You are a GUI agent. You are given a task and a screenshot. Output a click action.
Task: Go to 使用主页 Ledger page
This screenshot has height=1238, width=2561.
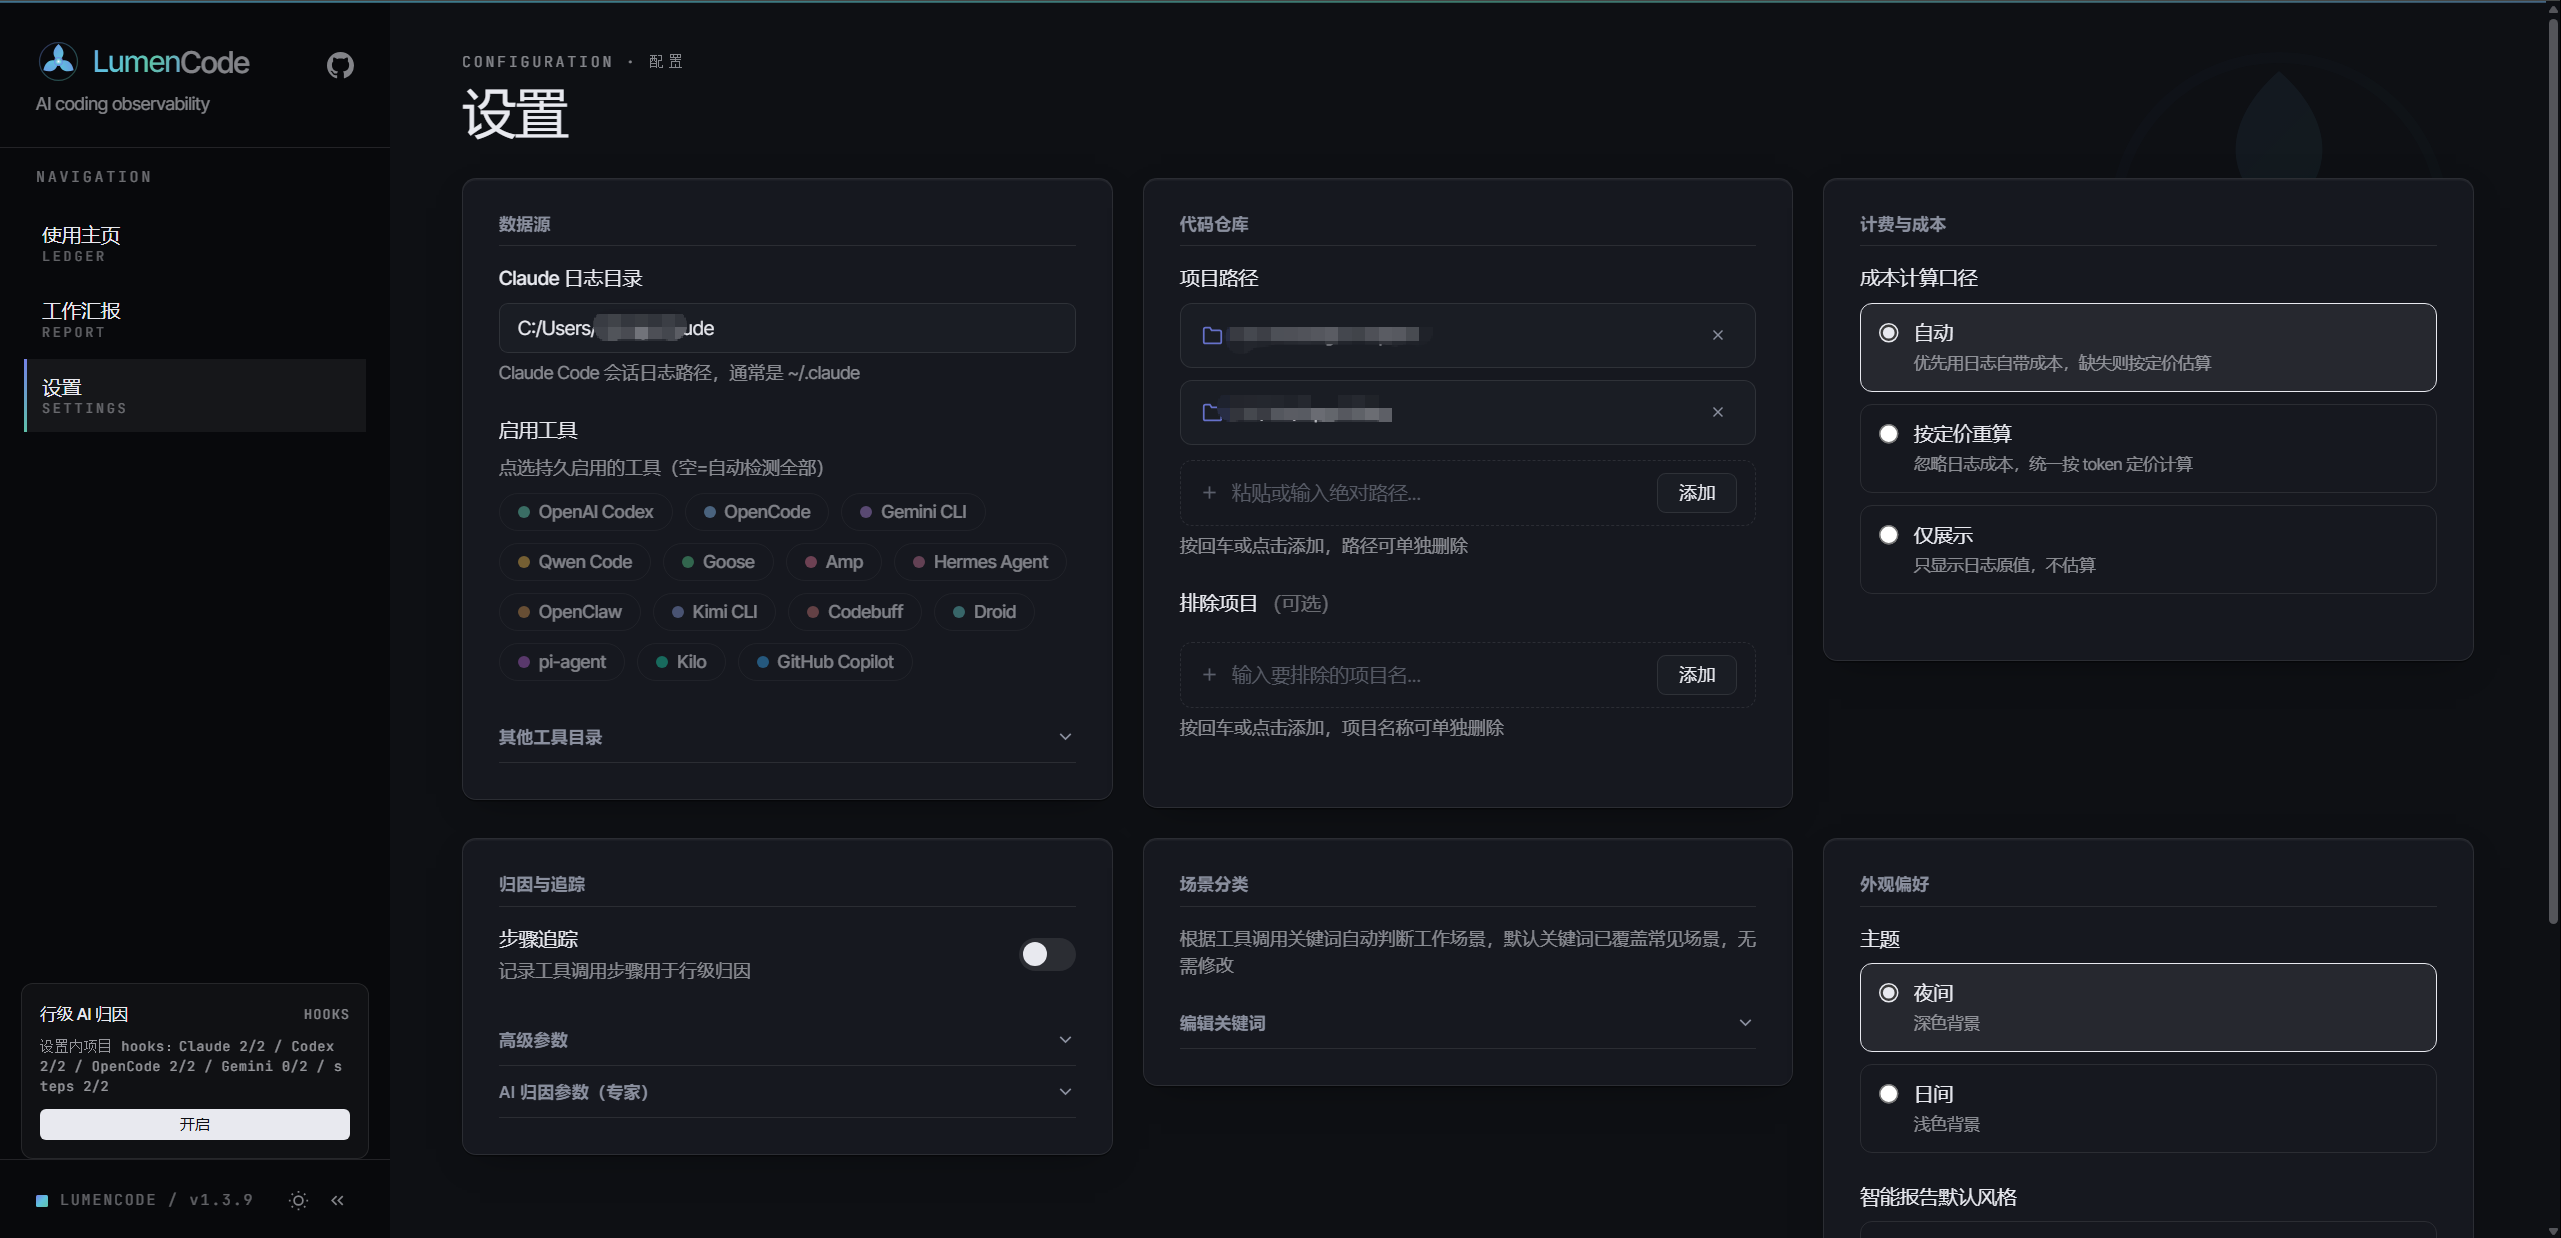[x=195, y=244]
